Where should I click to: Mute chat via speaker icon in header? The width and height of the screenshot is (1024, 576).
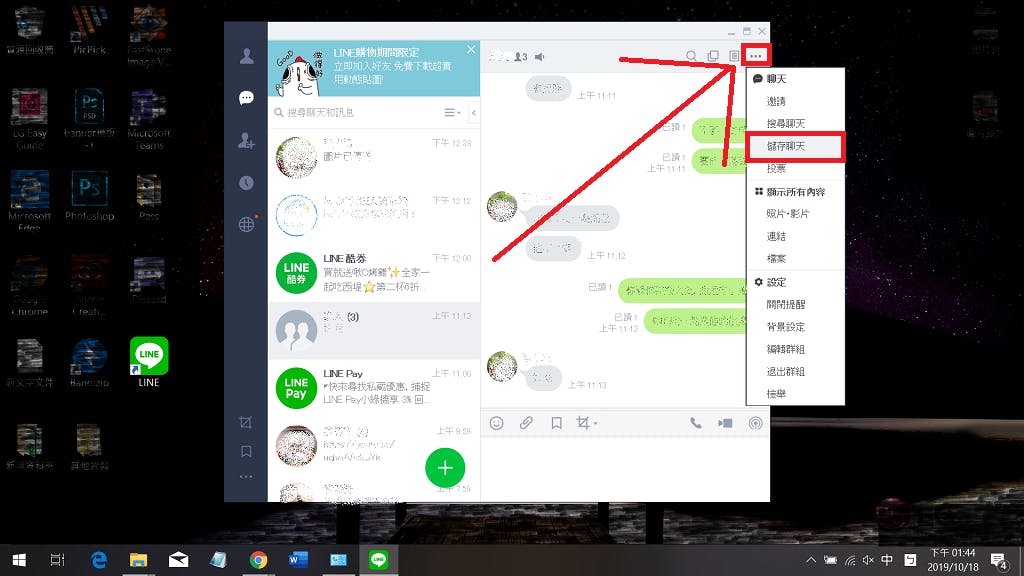pyautogui.click(x=539, y=57)
